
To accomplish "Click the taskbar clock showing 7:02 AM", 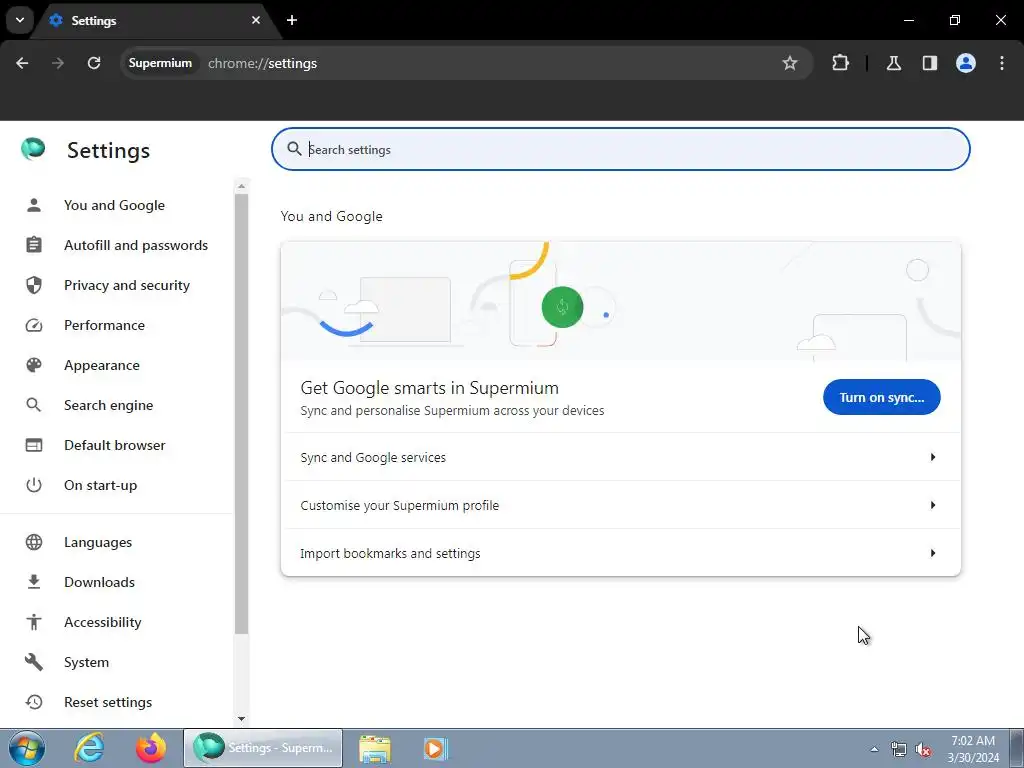I will [973, 749].
